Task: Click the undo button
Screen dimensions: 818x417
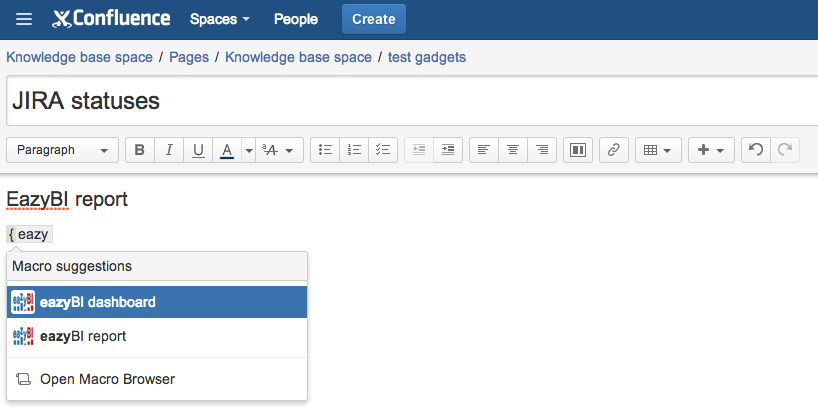Action: pos(756,150)
